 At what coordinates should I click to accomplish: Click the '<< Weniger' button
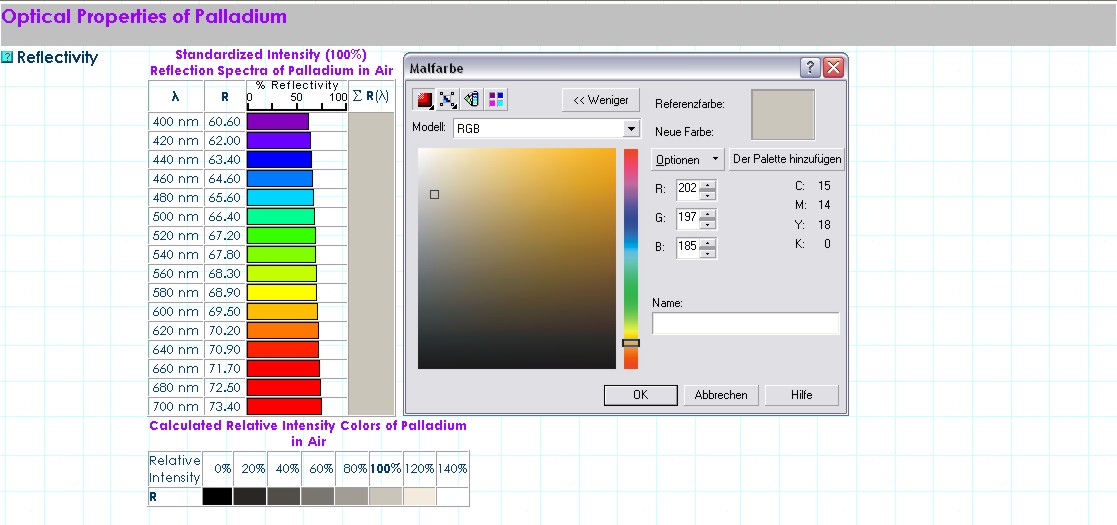tap(600, 100)
